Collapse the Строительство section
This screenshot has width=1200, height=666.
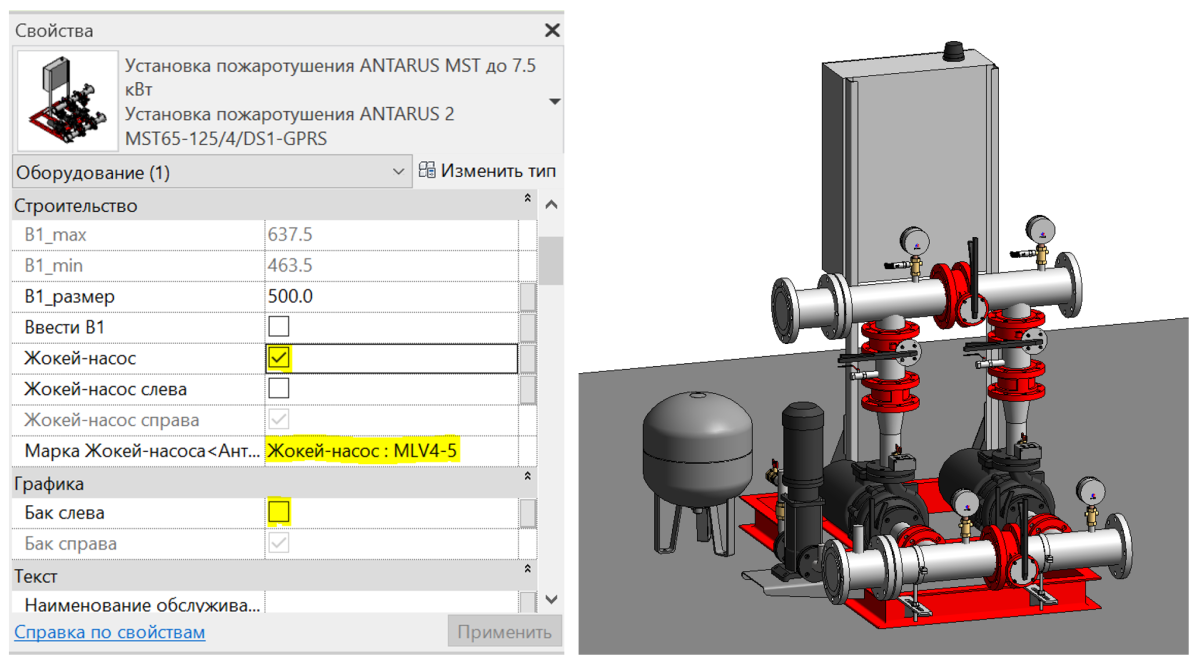528,200
